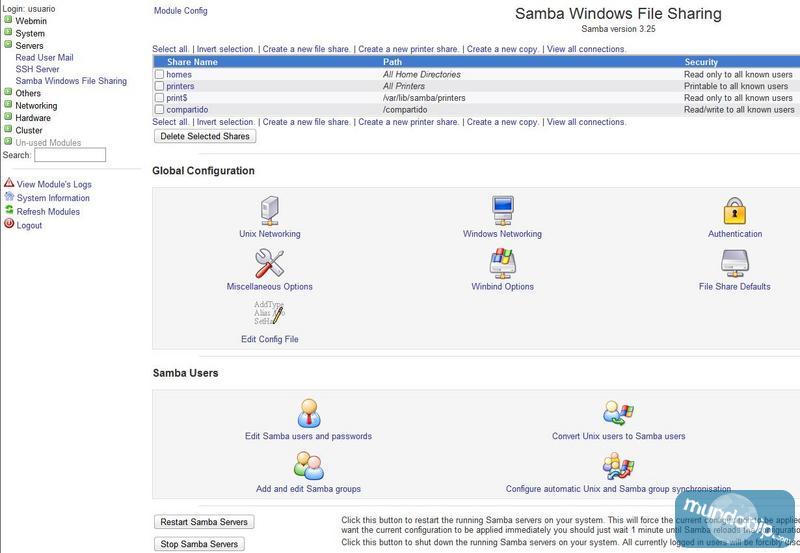Click the Winbind Options icon
The image size is (800, 553).
pyautogui.click(x=503, y=263)
